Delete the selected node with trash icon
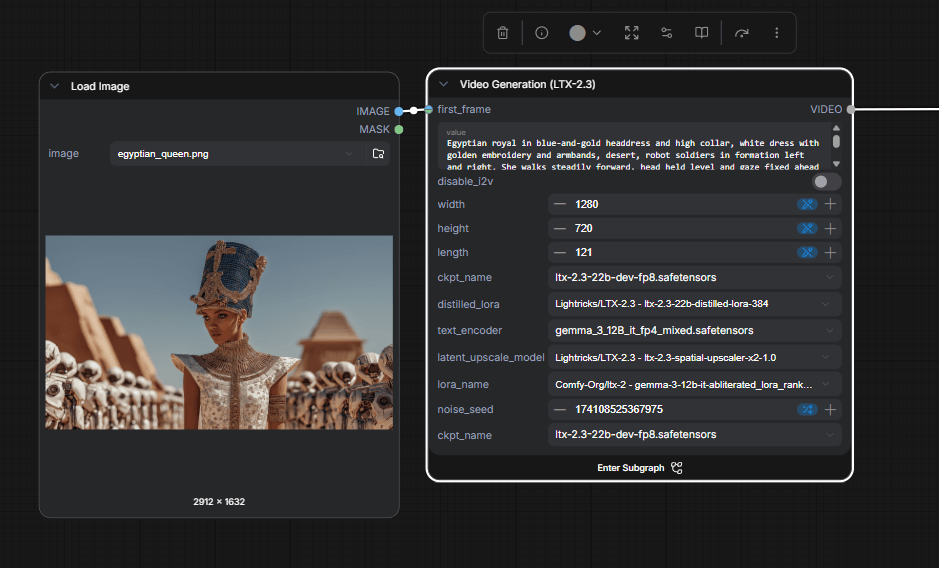 (x=503, y=33)
